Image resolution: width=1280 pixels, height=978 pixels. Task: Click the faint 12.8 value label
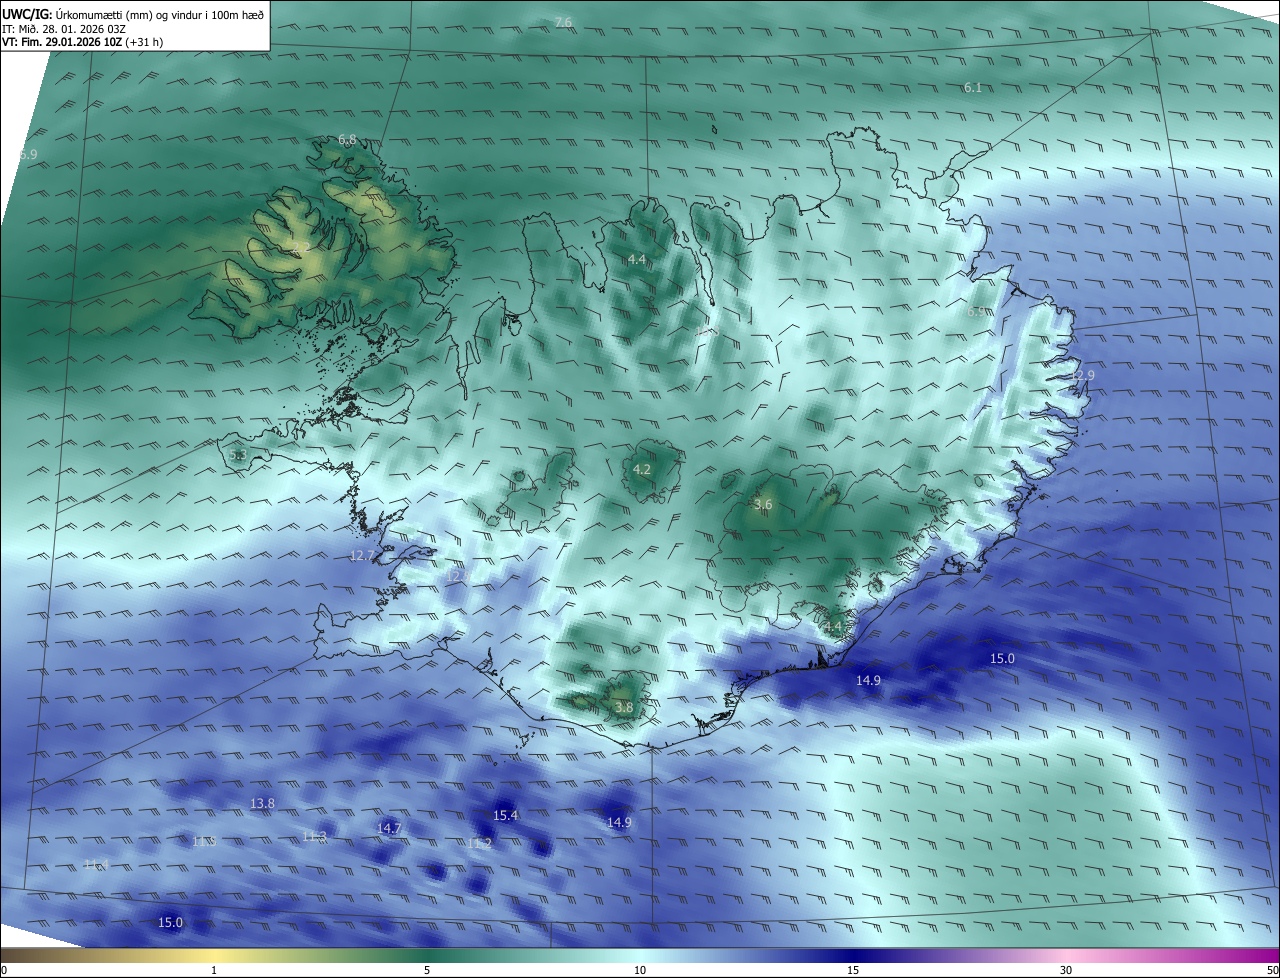coord(459,576)
